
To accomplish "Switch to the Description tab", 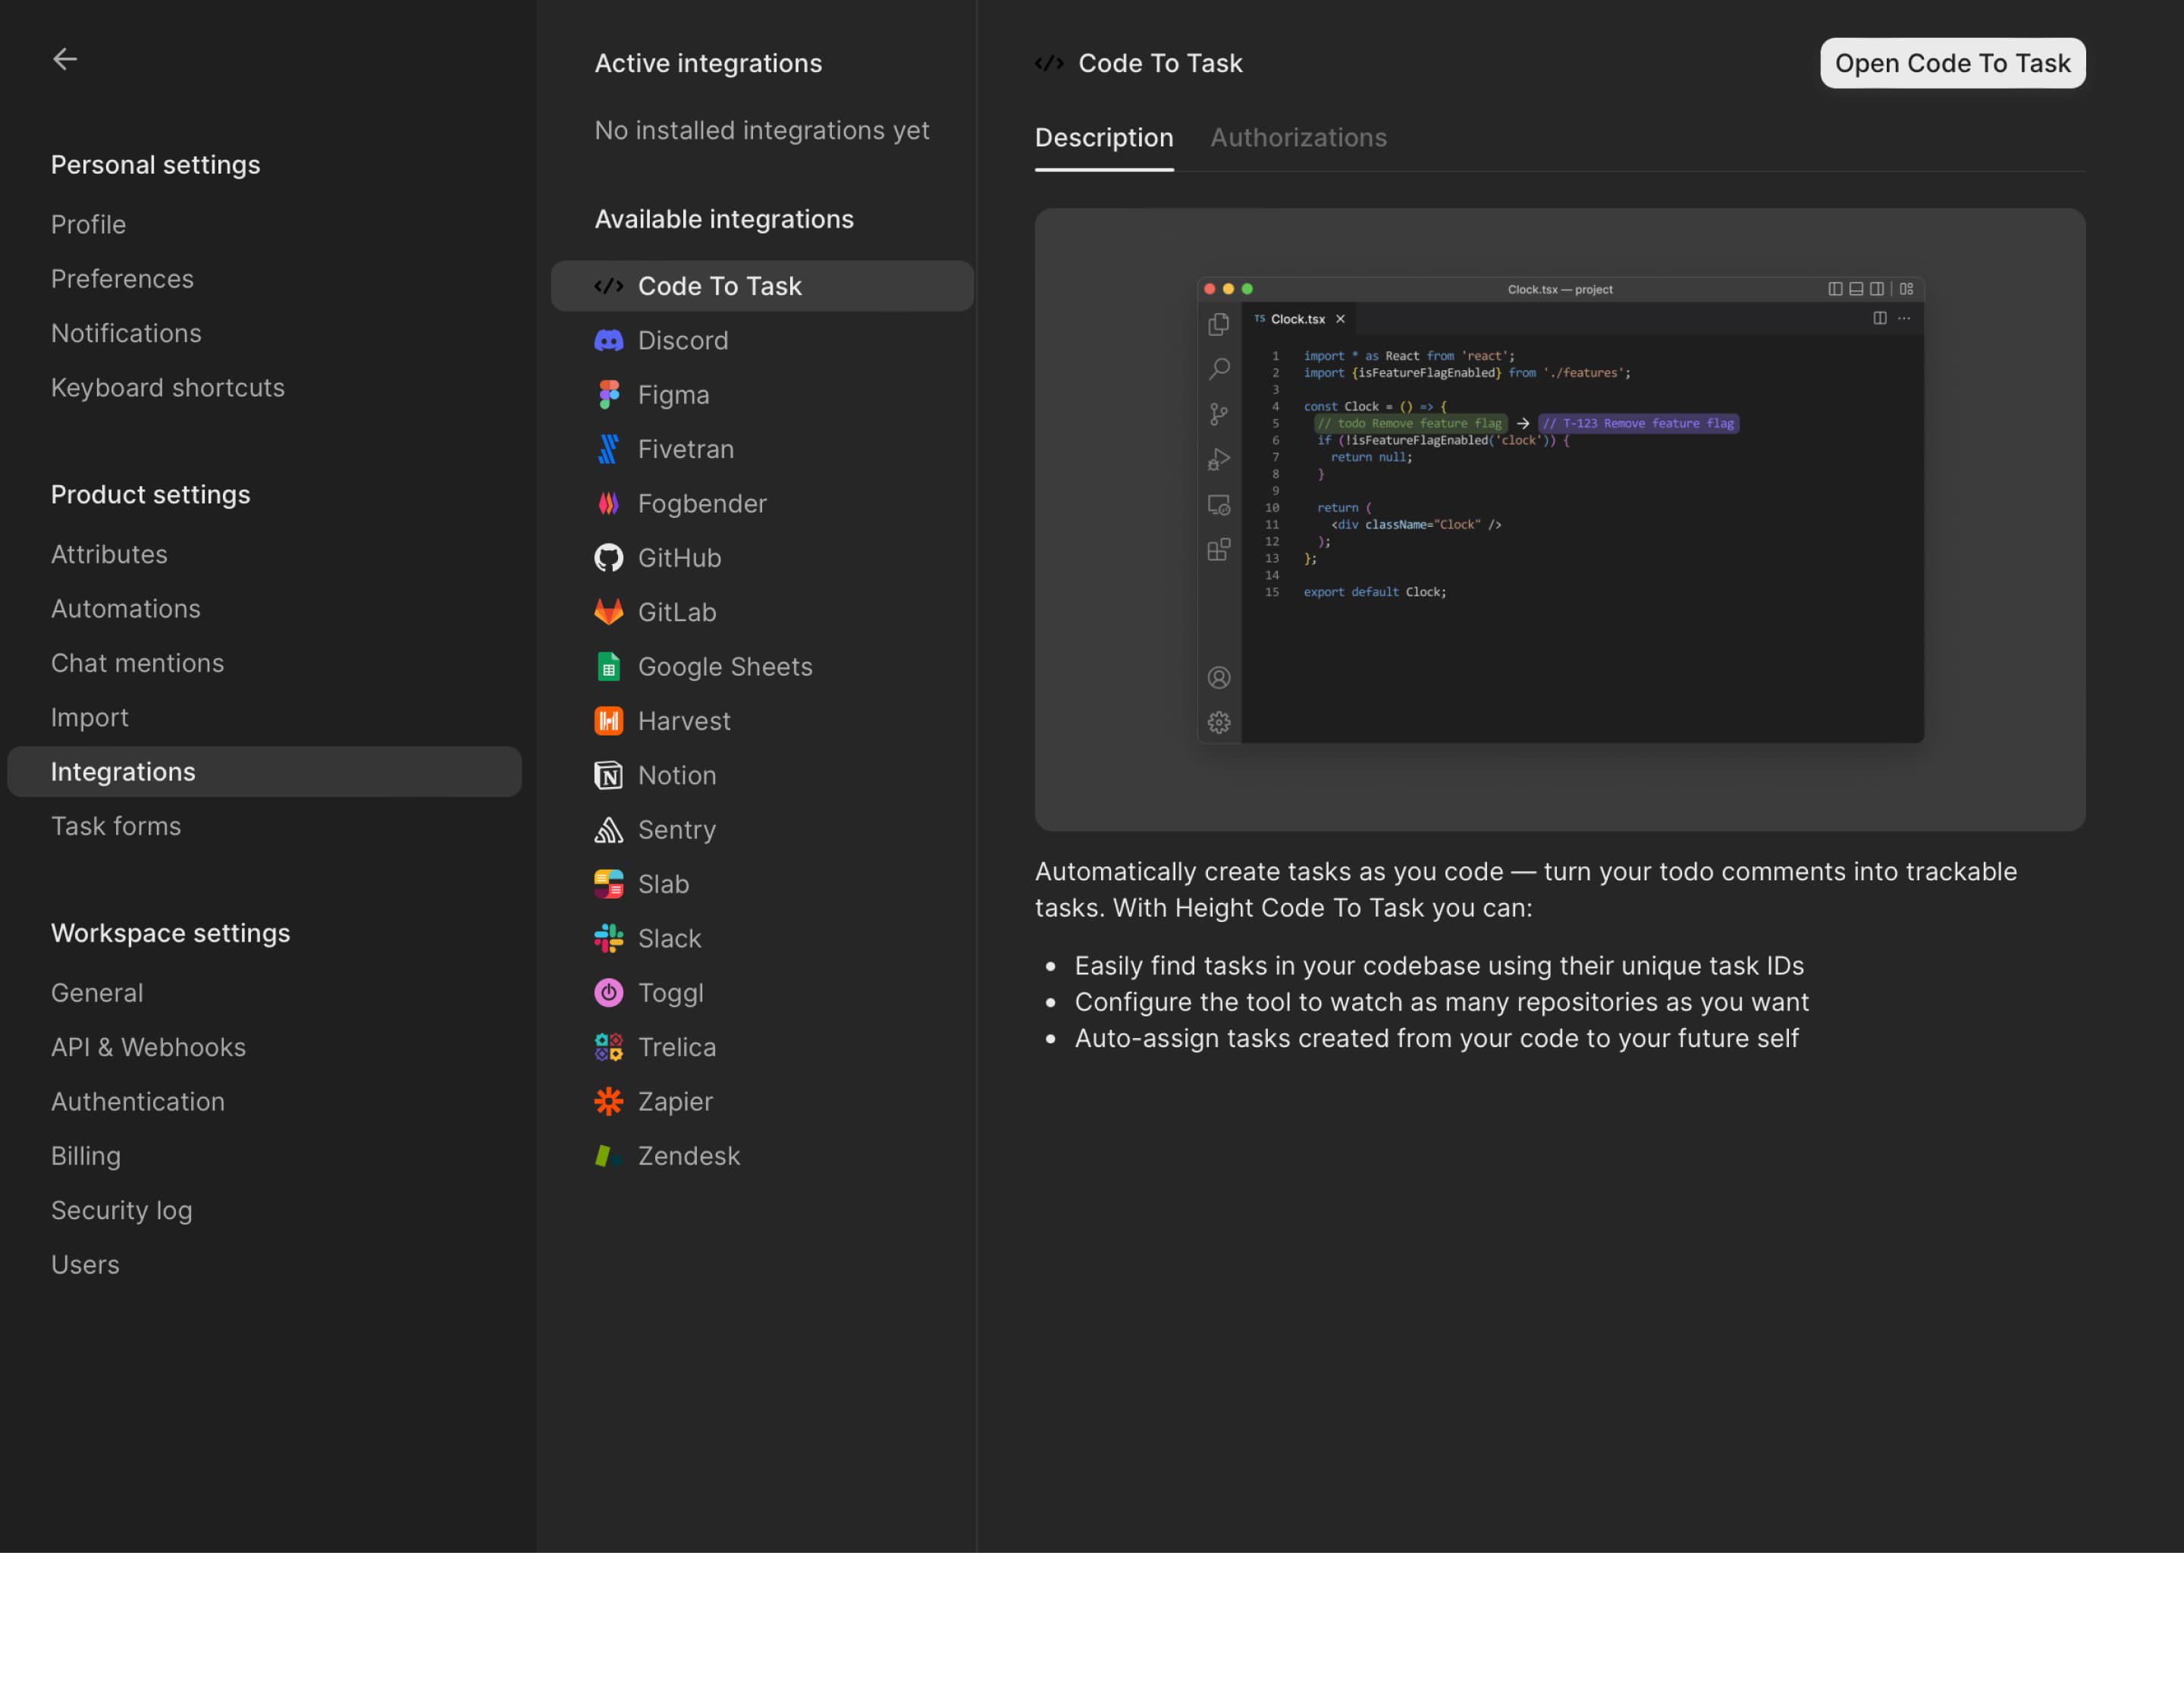I will pos(1104,138).
